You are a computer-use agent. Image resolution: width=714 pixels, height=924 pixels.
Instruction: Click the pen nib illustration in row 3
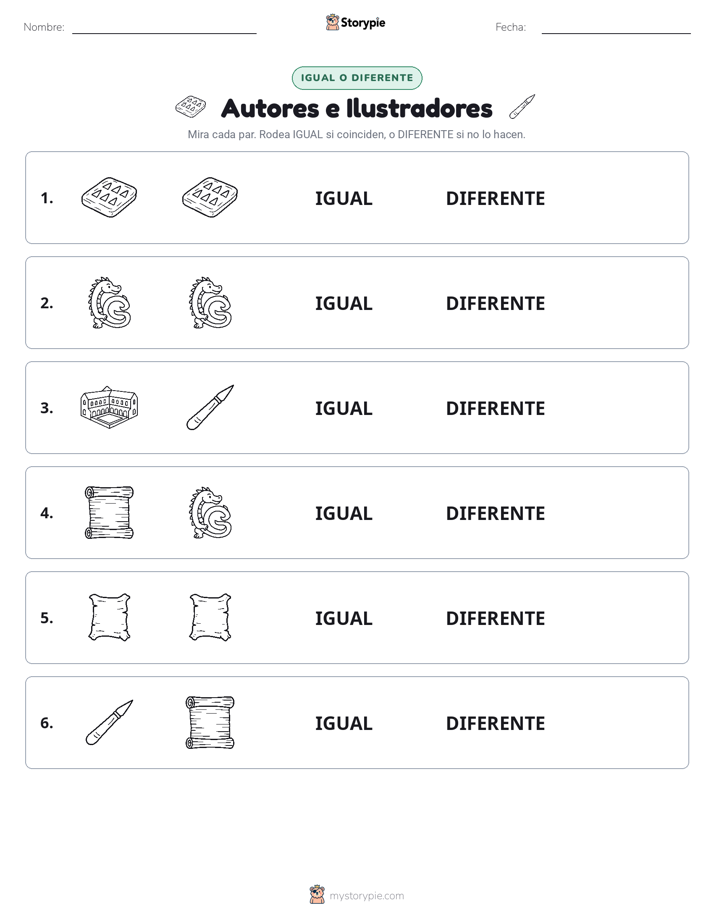coord(210,407)
